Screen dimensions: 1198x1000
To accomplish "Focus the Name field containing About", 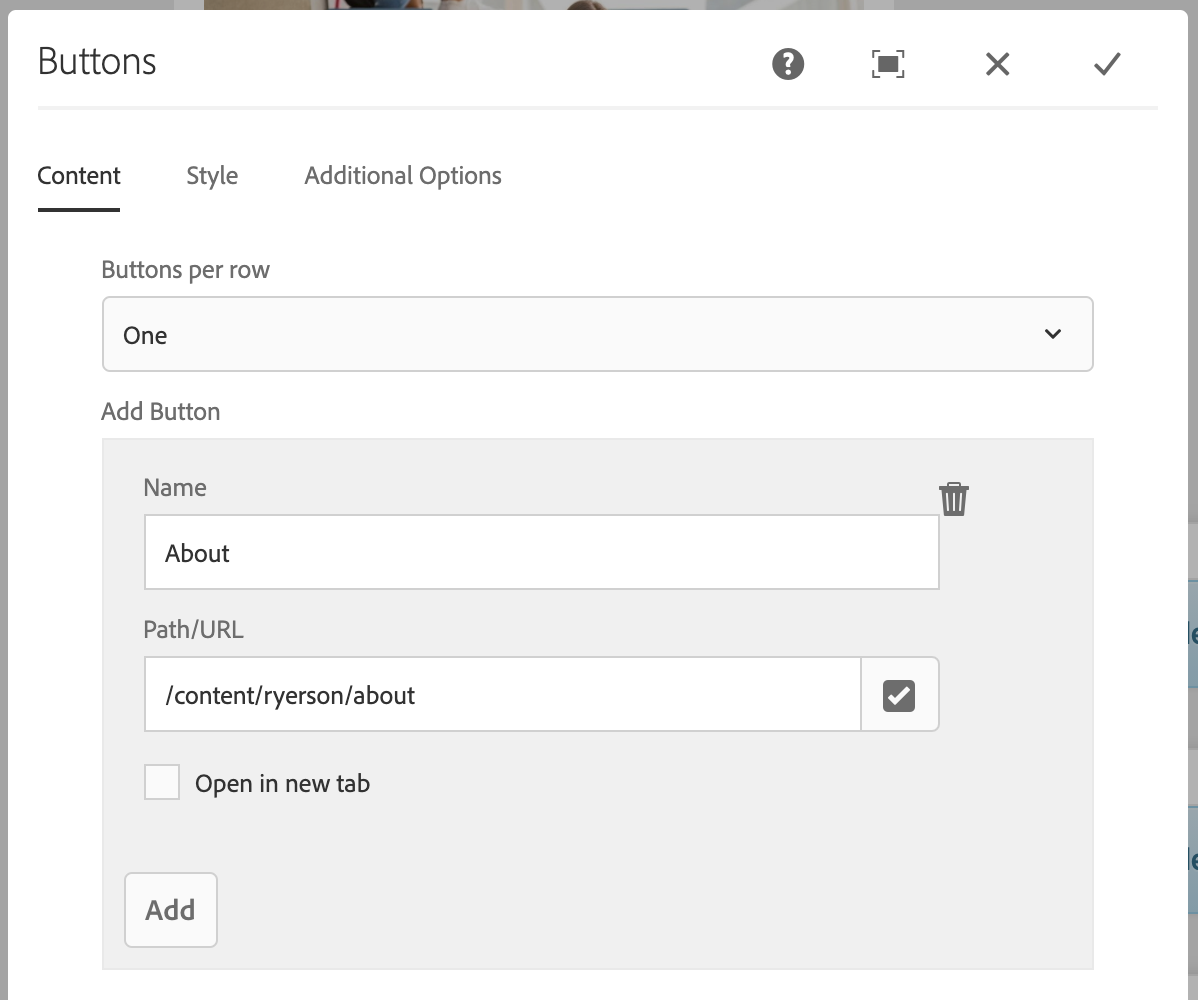I will [541, 553].
